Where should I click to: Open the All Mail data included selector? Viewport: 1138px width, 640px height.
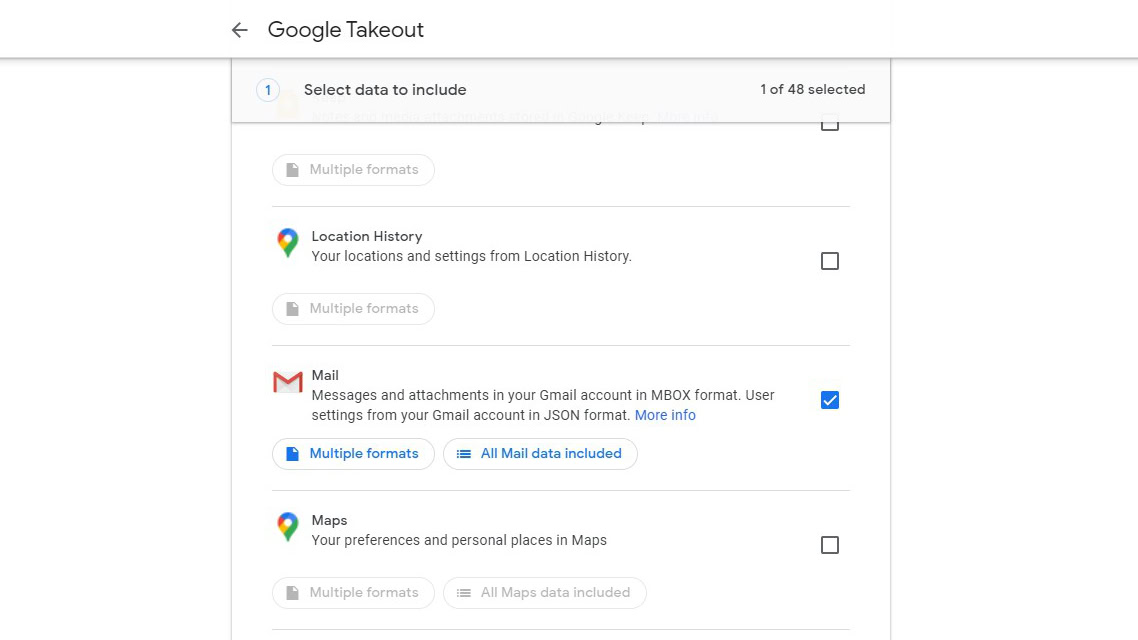click(x=540, y=454)
